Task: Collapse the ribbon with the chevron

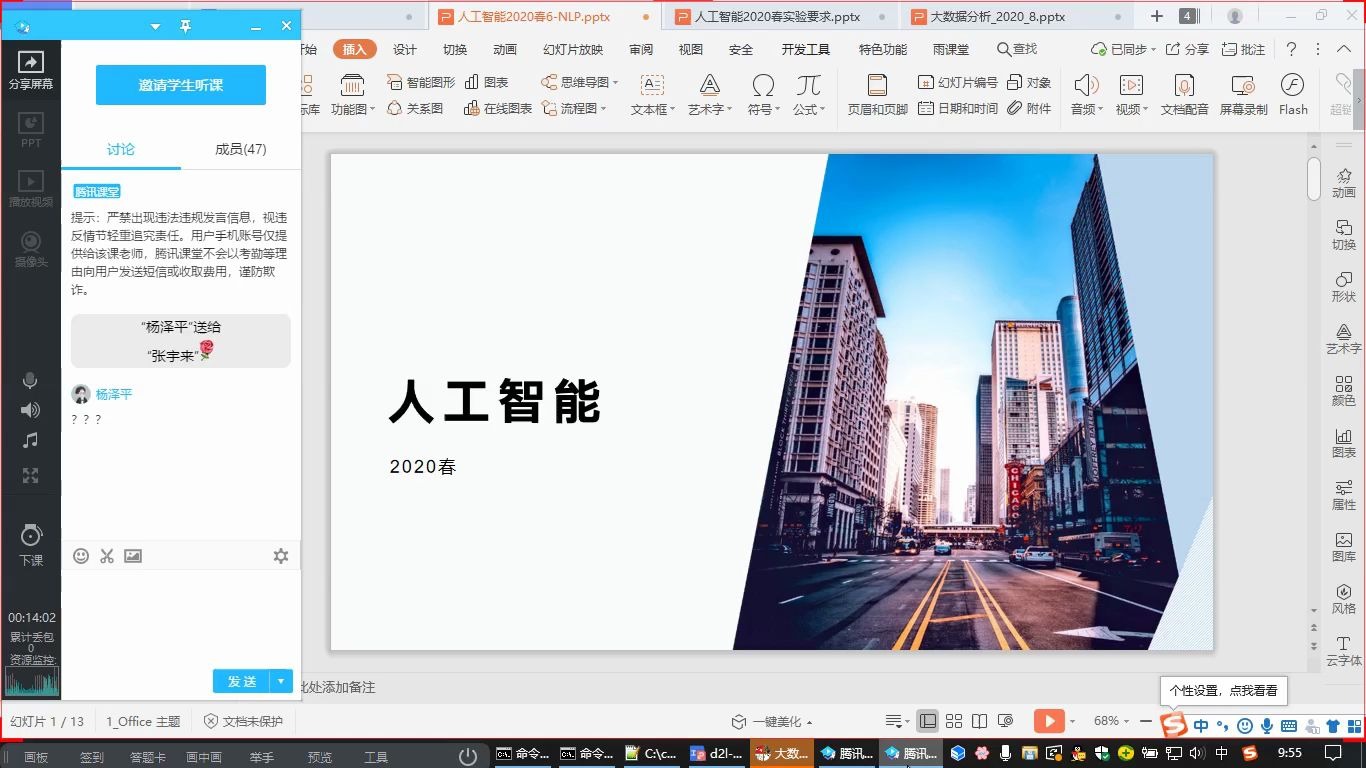Action: [1345, 49]
